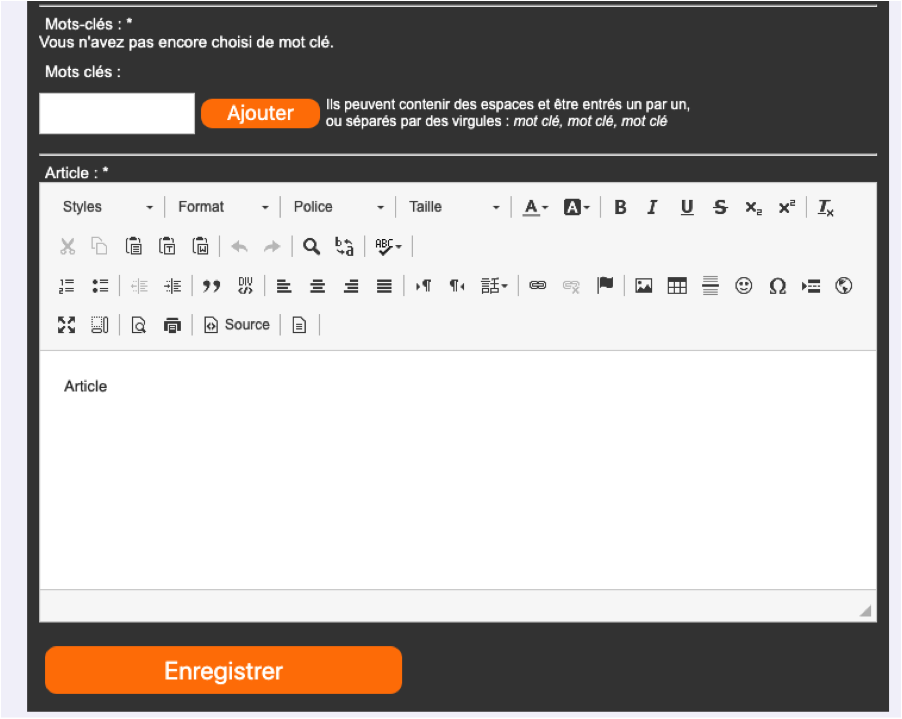Open the Styles dropdown
The height and width of the screenshot is (719, 902).
click(x=108, y=207)
